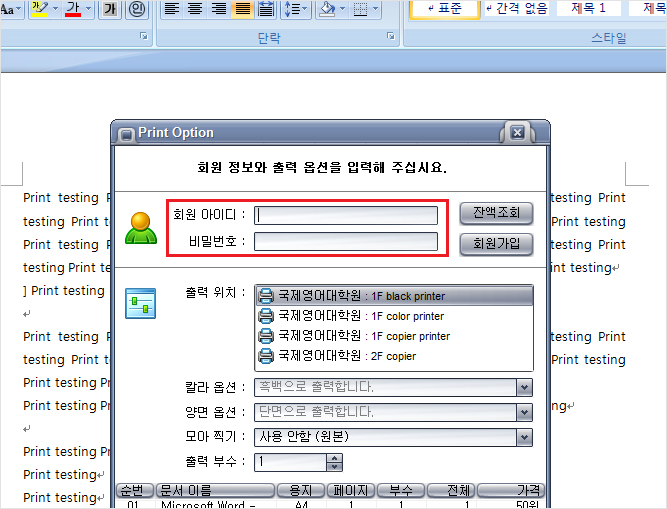Click the enclosed character icon
The image size is (667, 509).
pyautogui.click(x=137, y=9)
